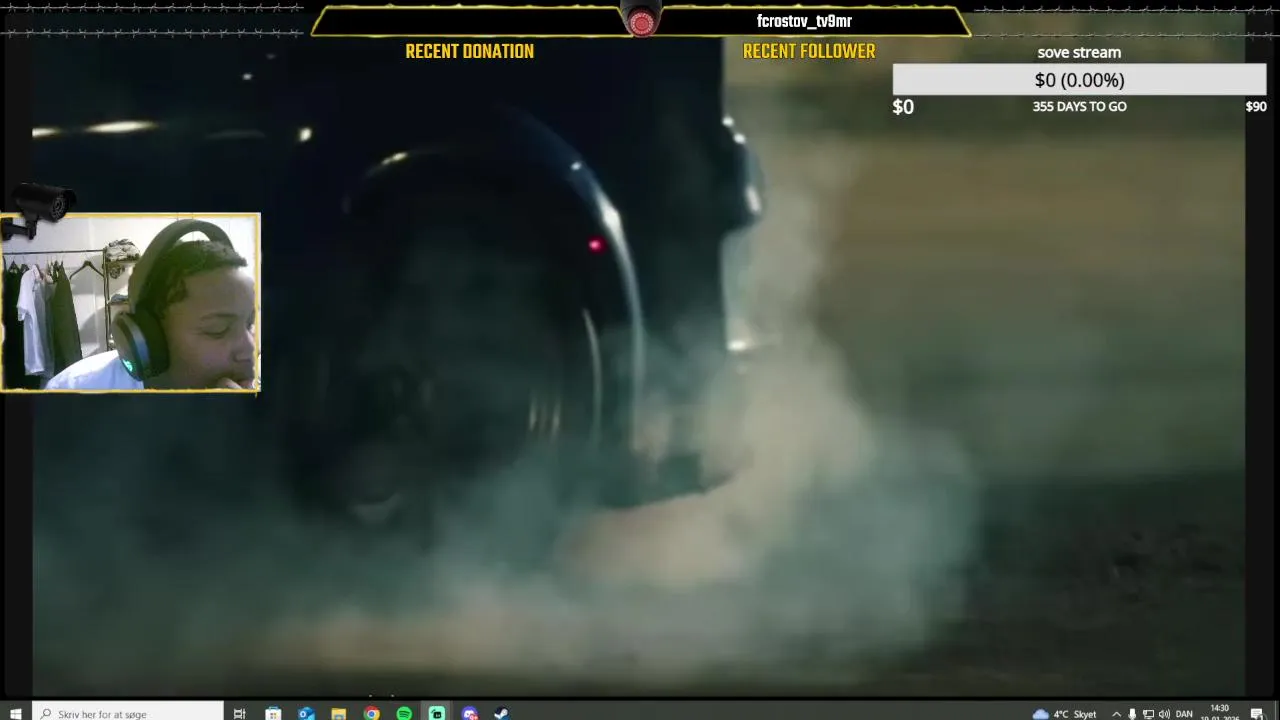Expand the hidden system tray icons

click(1116, 714)
